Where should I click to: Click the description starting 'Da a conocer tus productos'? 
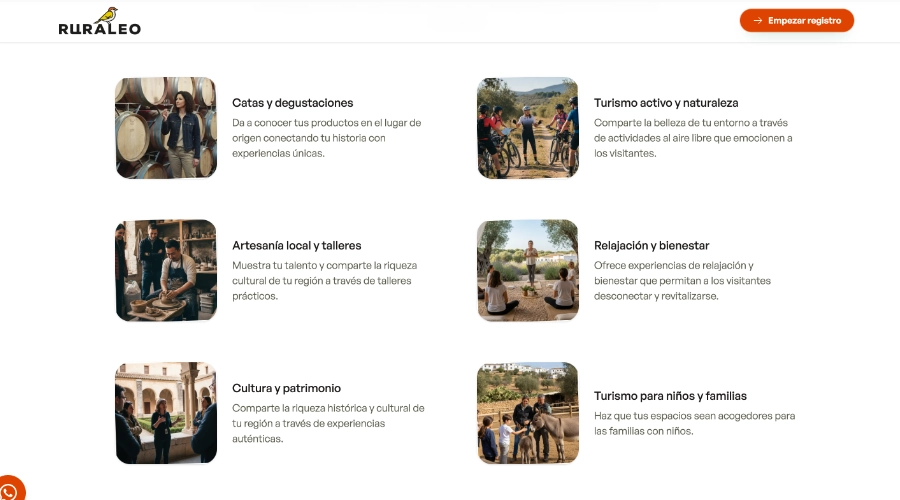coord(327,138)
